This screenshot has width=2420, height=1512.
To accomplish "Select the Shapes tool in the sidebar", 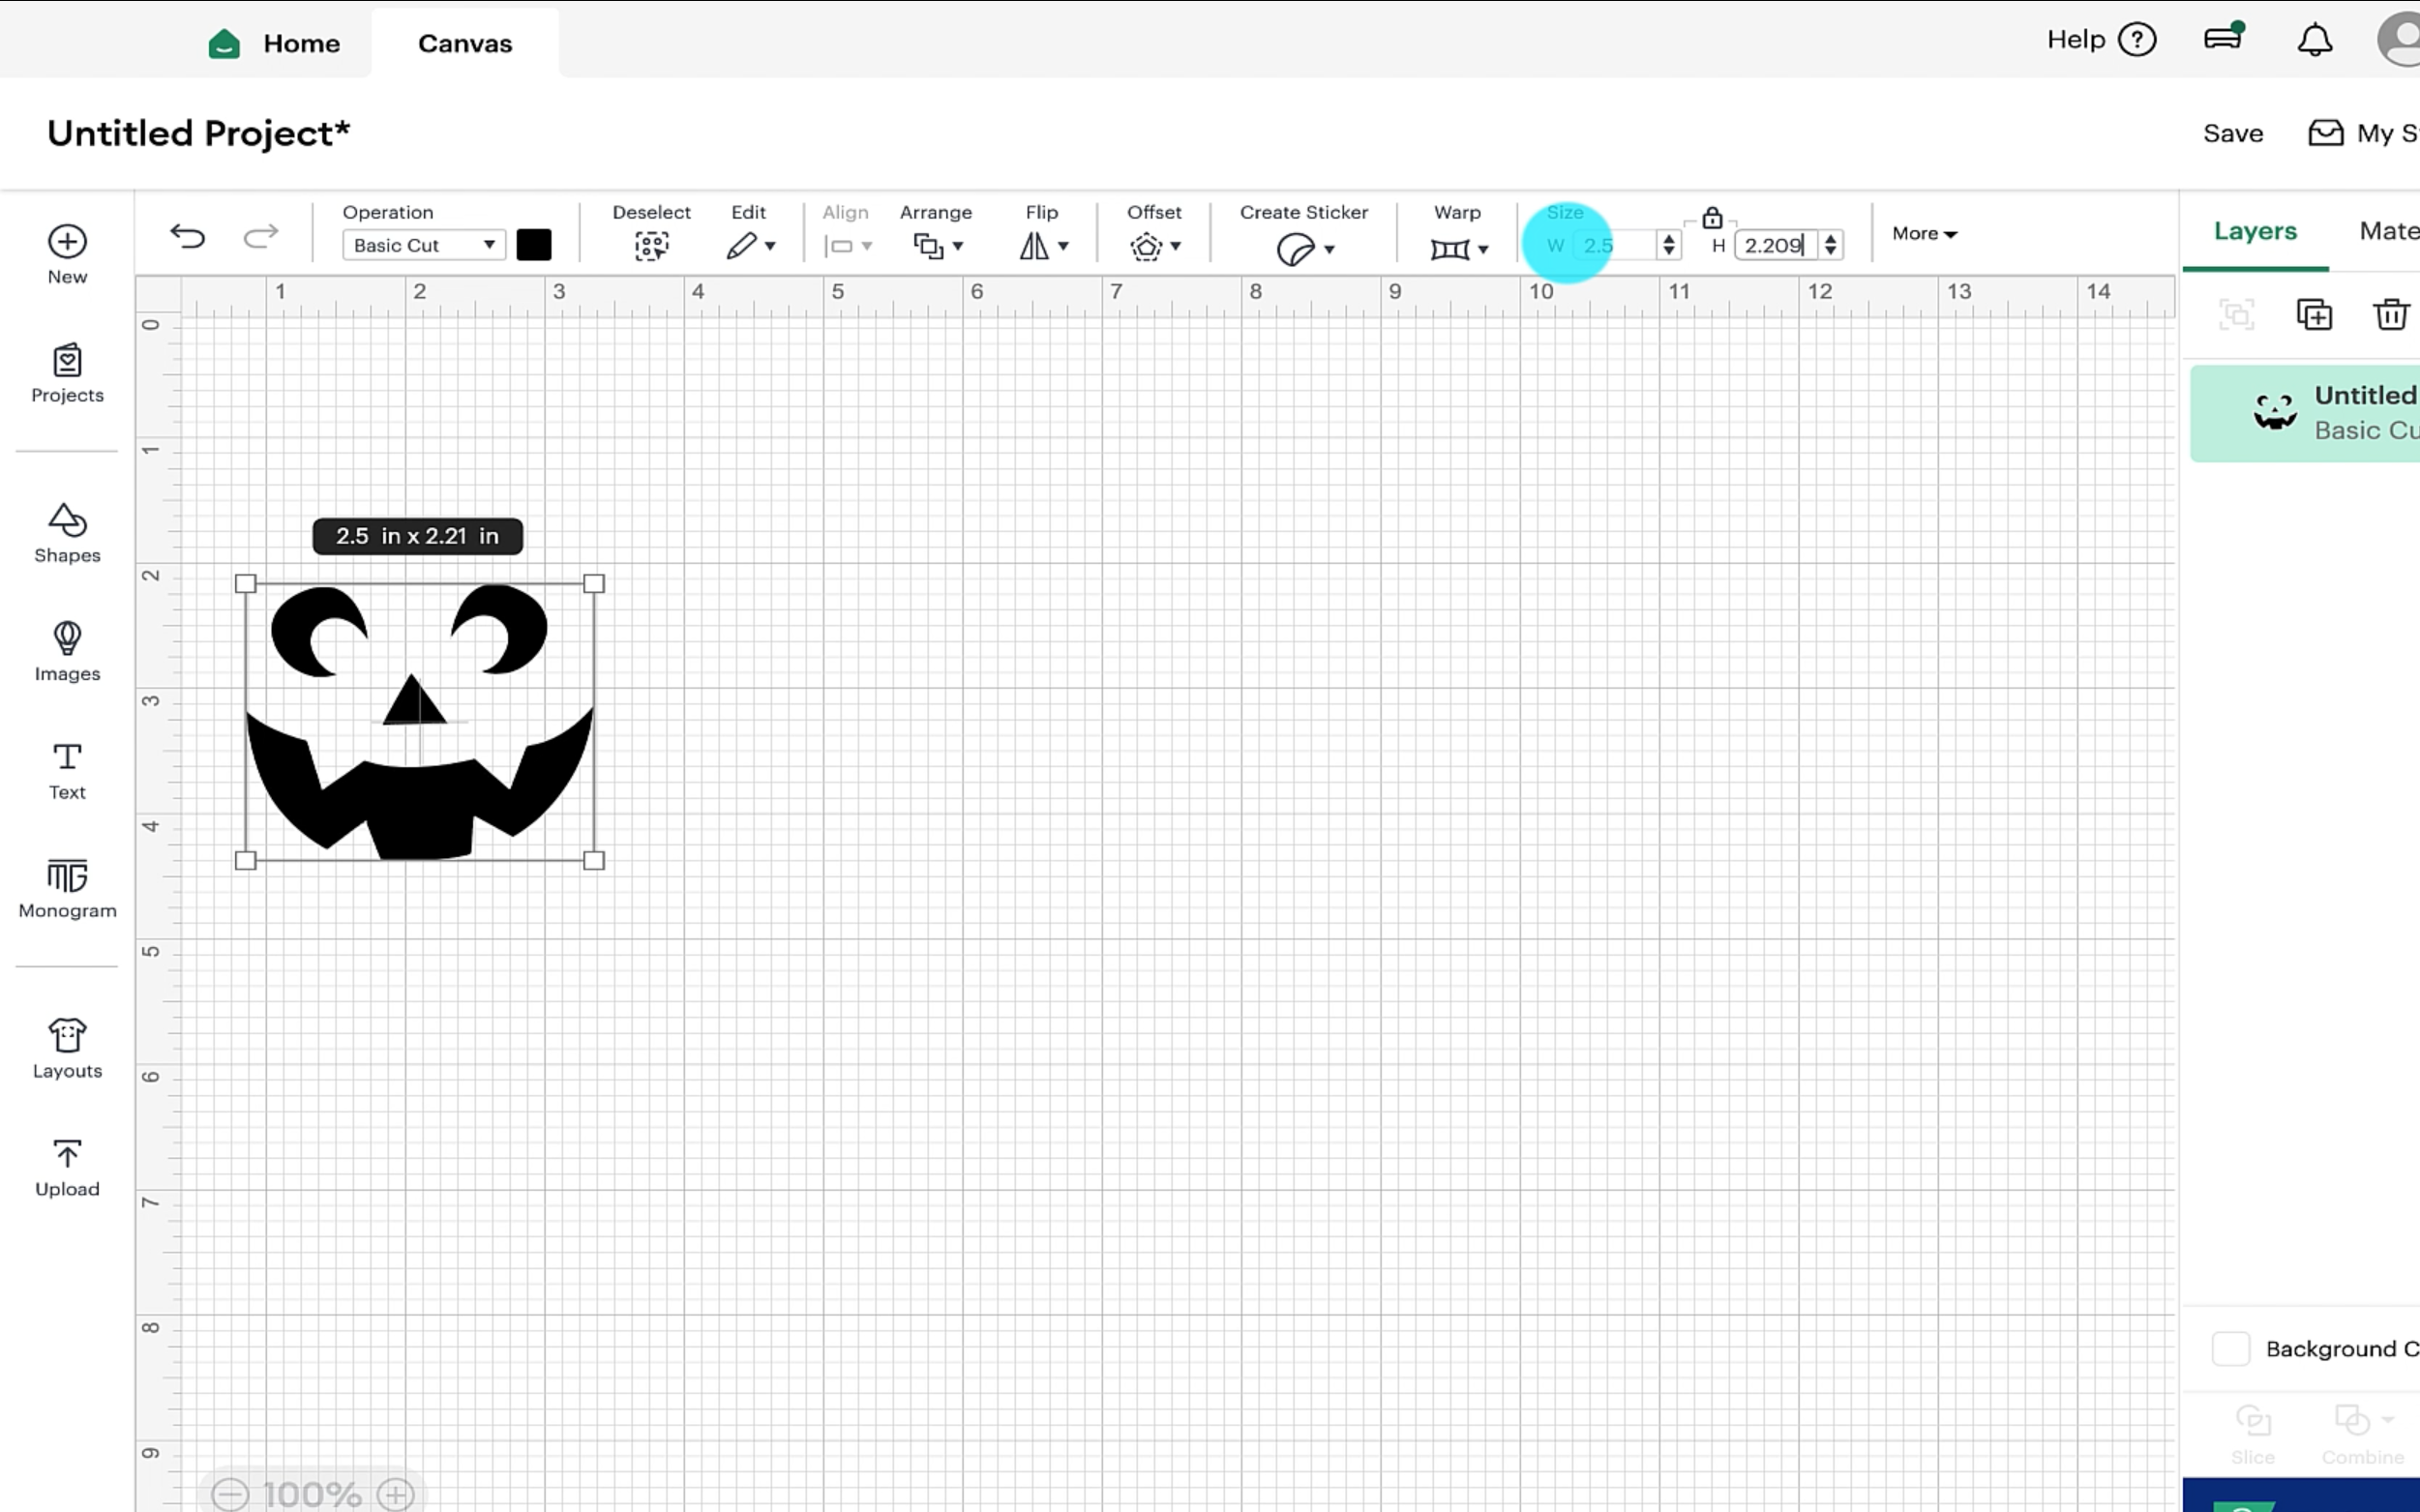I will click(x=66, y=533).
